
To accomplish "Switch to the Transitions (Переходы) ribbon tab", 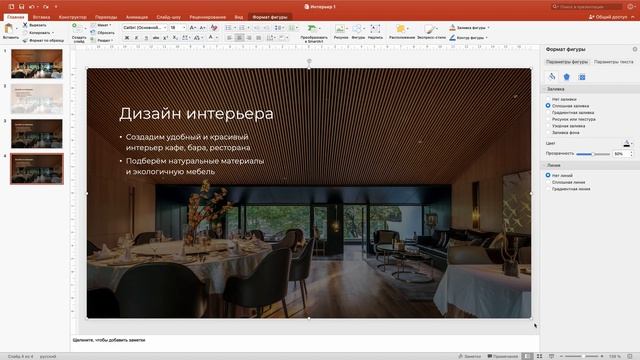I will tap(106, 17).
